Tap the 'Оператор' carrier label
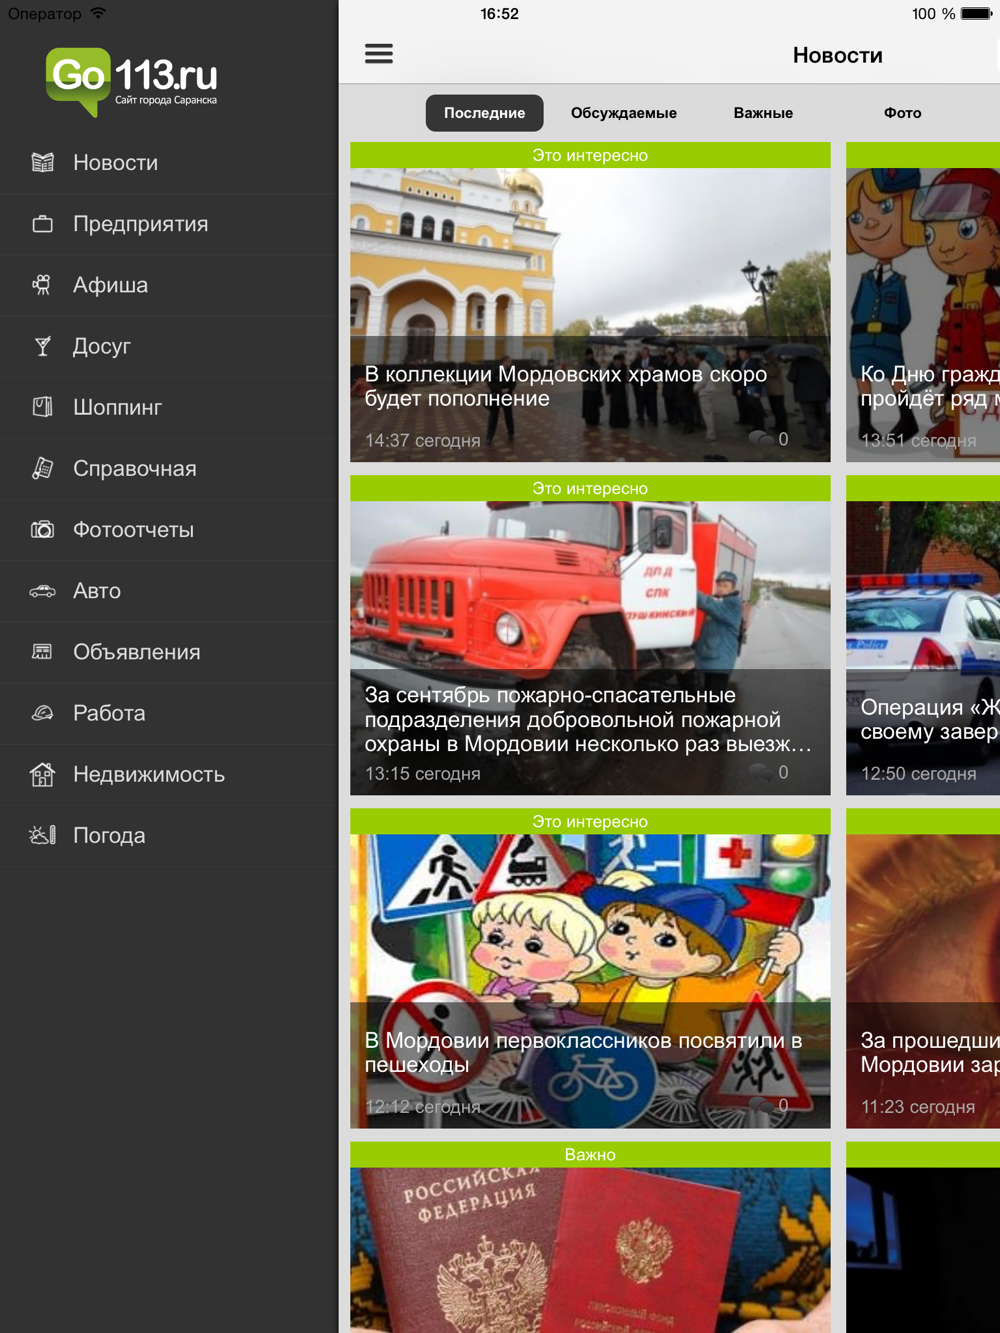This screenshot has width=1000, height=1333. coord(45,14)
